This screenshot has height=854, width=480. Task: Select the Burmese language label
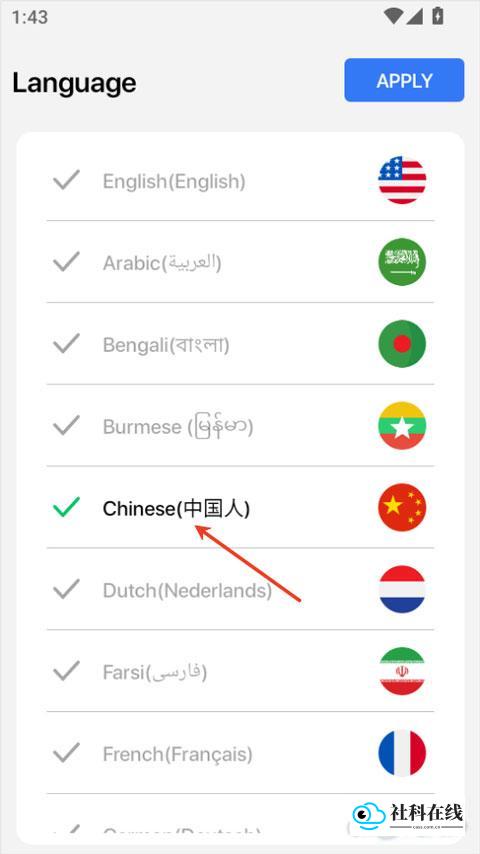[178, 426]
